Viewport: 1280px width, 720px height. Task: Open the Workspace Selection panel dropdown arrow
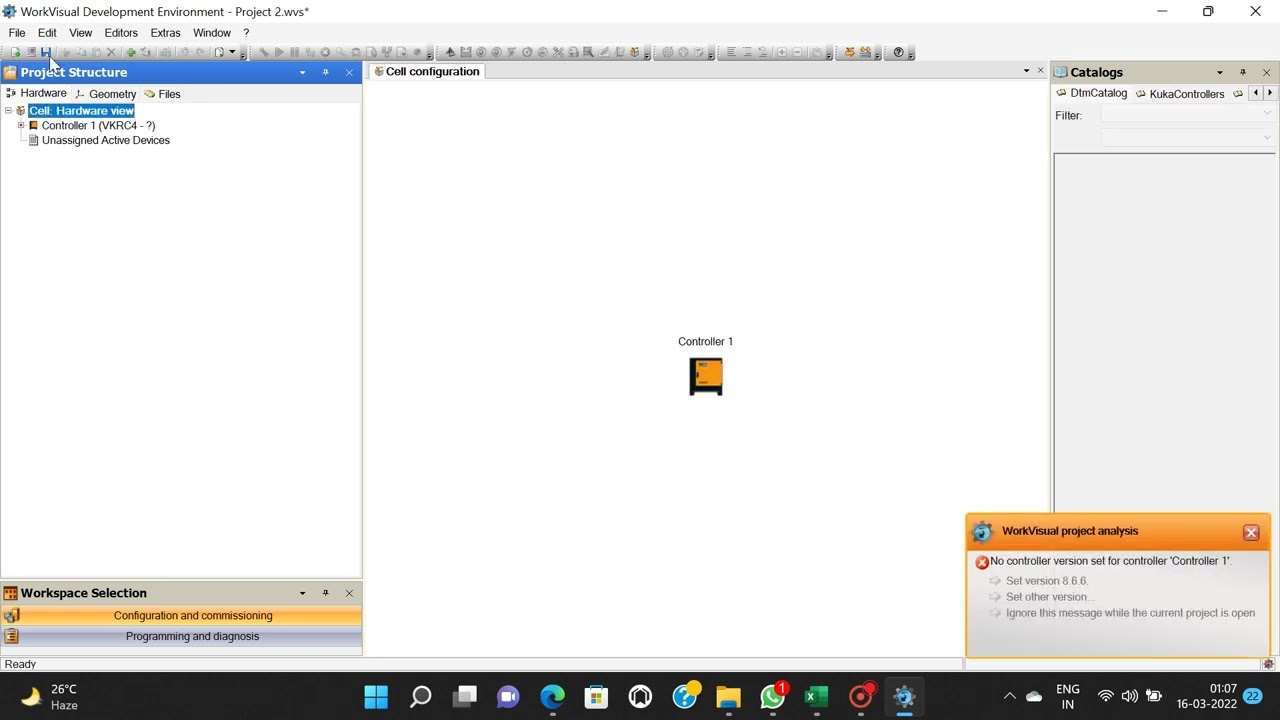(302, 593)
